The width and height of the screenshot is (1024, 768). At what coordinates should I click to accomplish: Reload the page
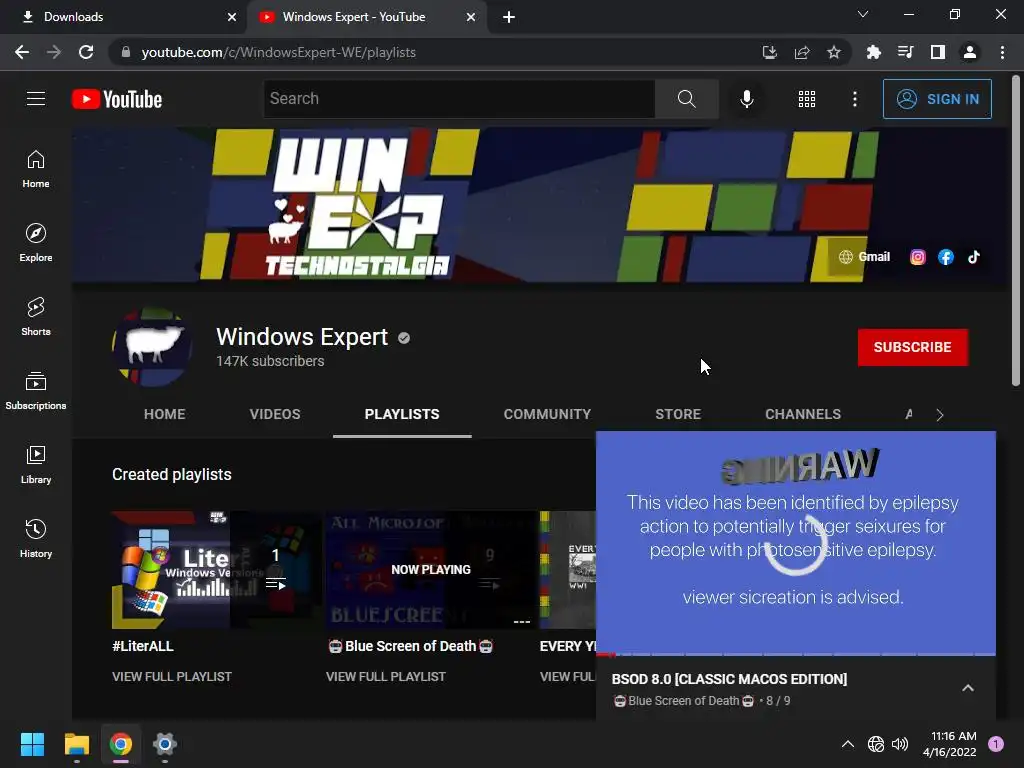click(86, 52)
